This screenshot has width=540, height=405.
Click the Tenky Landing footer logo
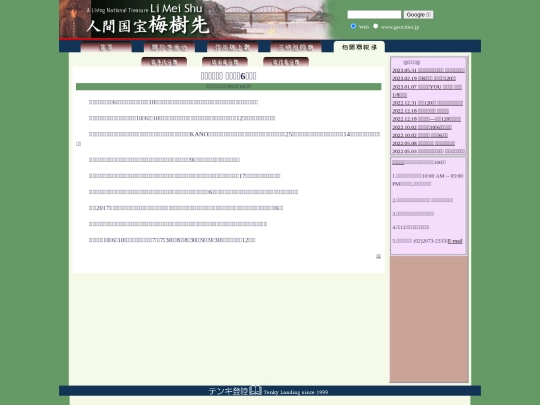click(x=268, y=391)
